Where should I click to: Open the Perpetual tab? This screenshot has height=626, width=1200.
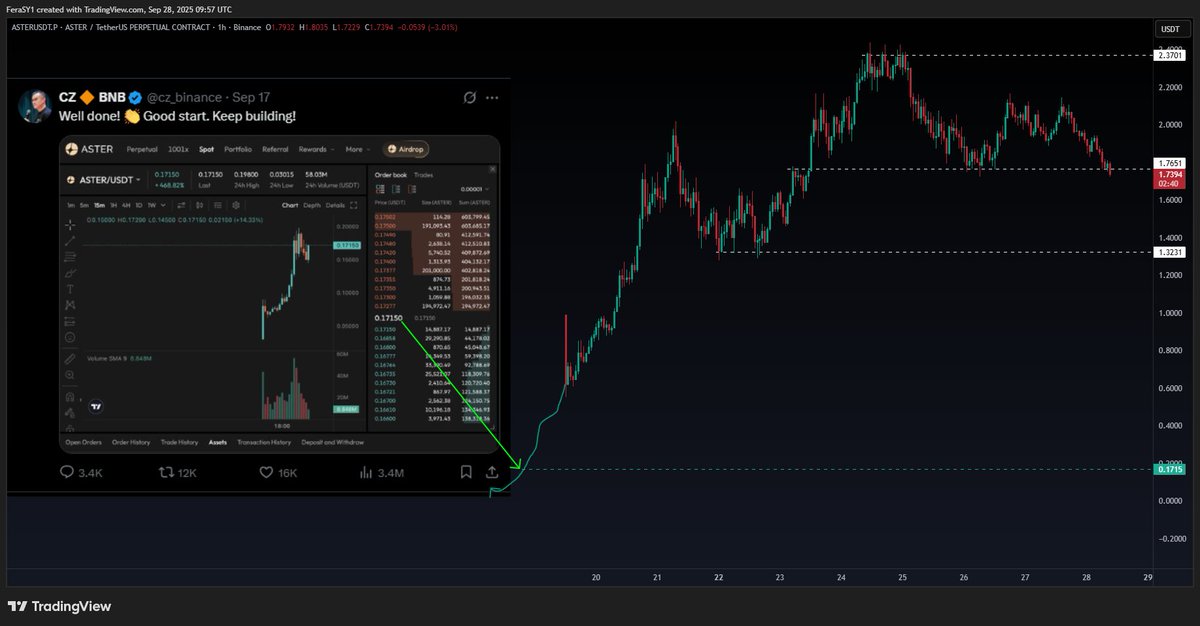click(x=142, y=149)
